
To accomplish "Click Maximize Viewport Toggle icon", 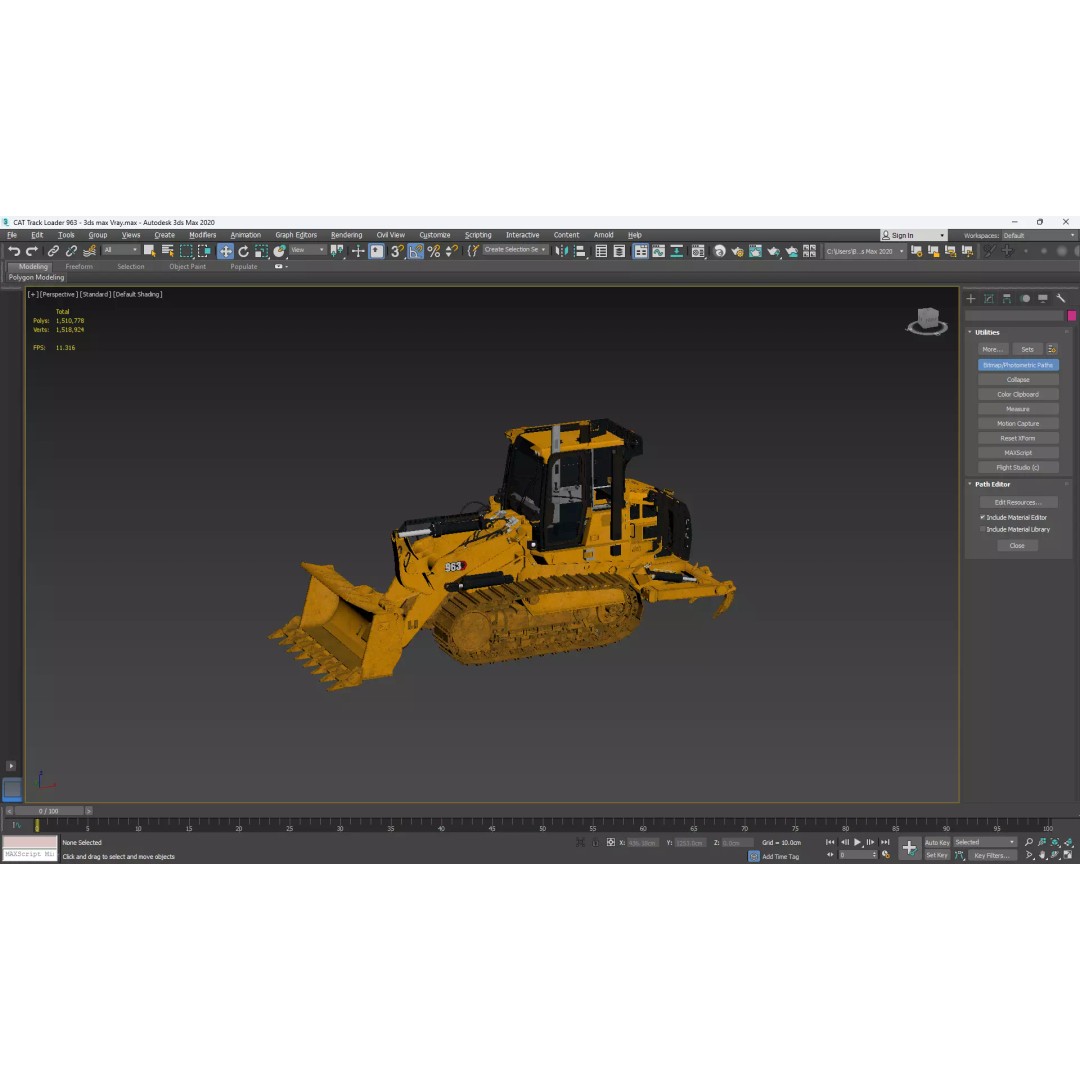I will click(x=1068, y=855).
